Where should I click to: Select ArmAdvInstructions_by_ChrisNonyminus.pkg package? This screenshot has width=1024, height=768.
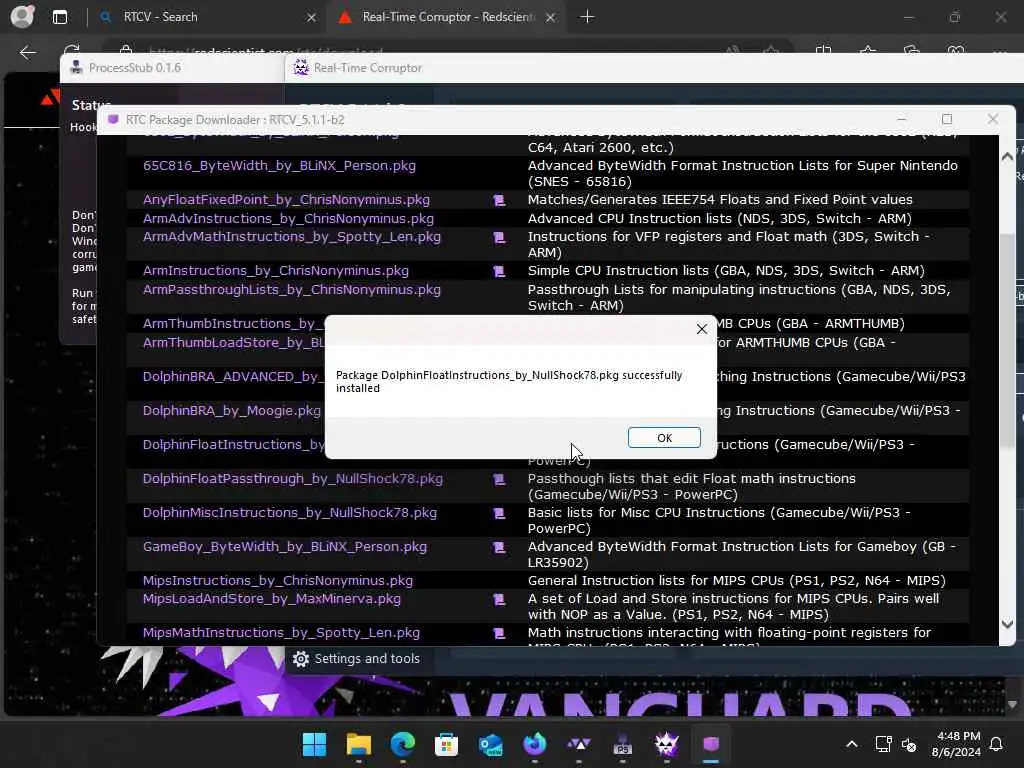[288, 219]
